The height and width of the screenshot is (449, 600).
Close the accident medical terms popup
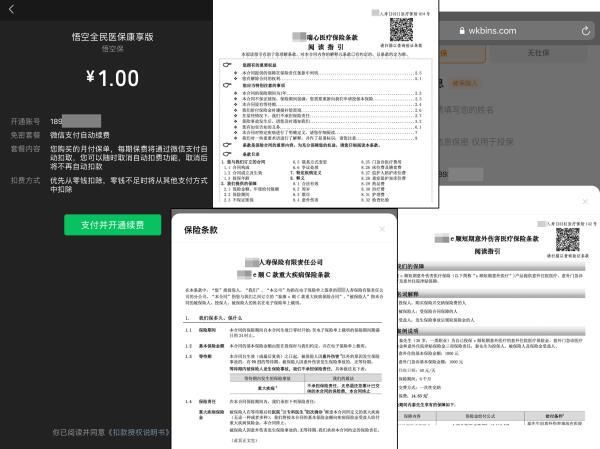point(585,201)
